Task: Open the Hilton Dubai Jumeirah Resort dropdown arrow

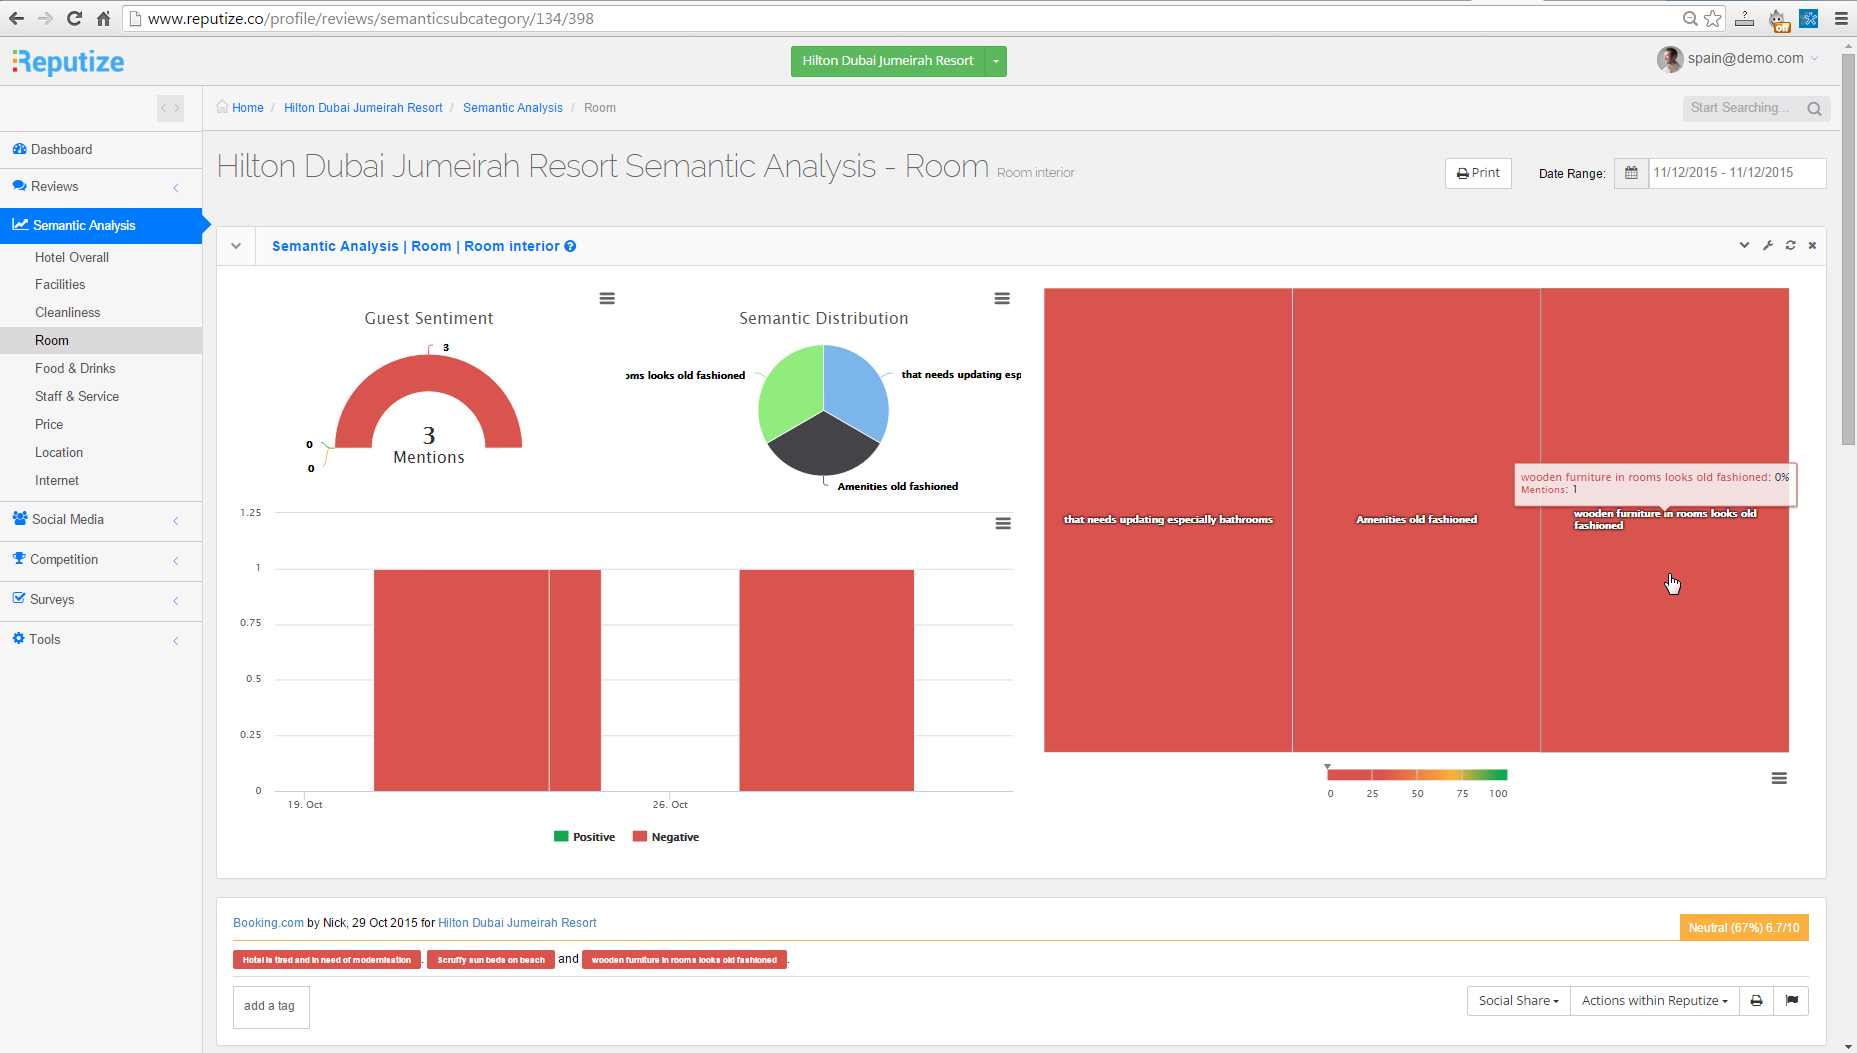Action: 996,62
